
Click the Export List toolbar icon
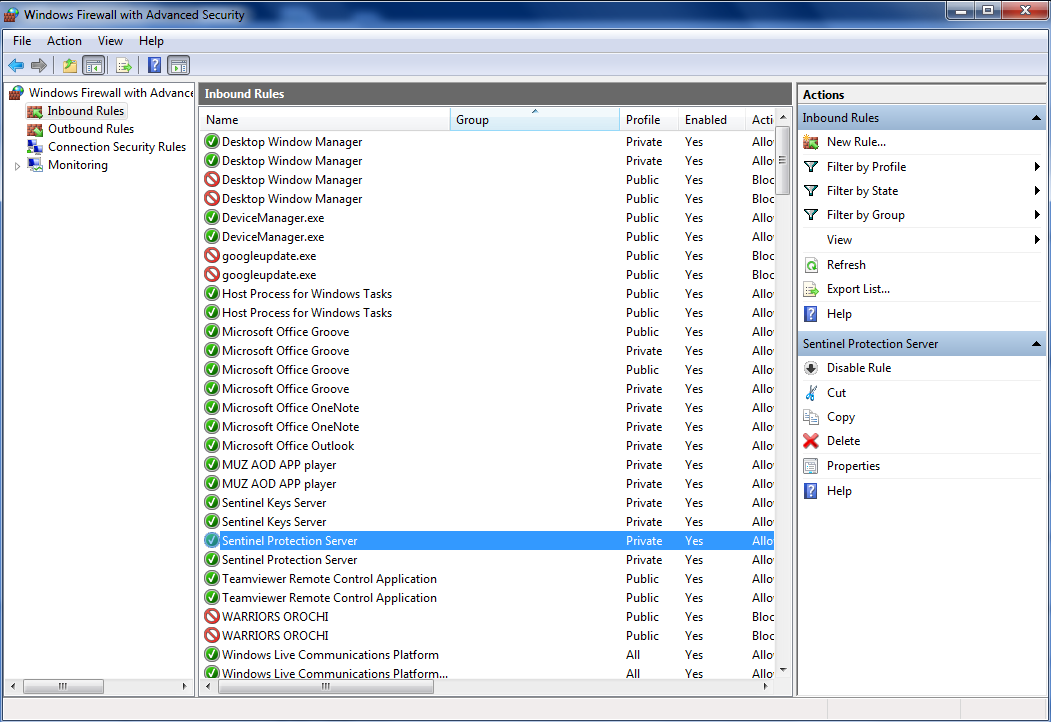[122, 65]
